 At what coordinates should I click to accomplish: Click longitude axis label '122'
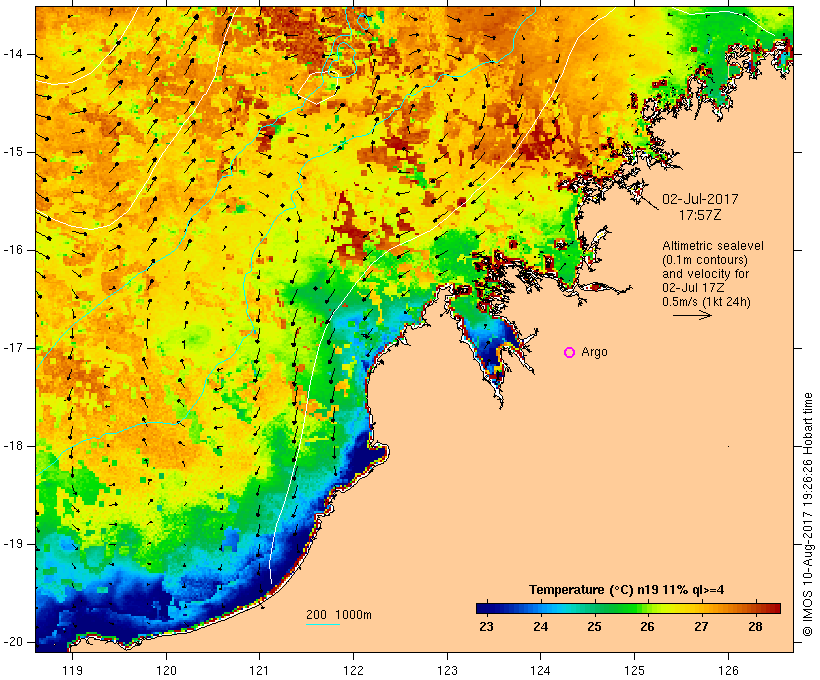(354, 670)
